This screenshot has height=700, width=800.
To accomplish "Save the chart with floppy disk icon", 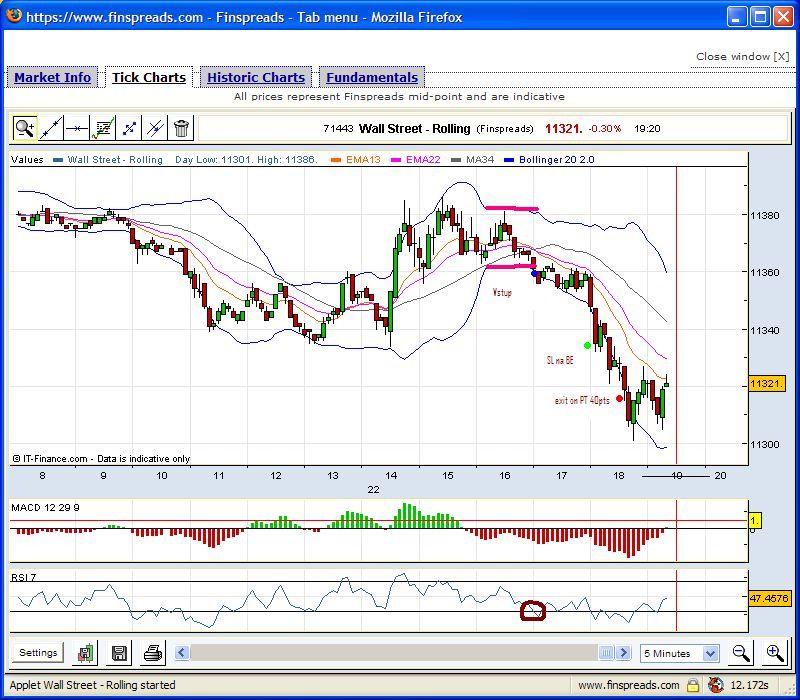I will click(119, 653).
